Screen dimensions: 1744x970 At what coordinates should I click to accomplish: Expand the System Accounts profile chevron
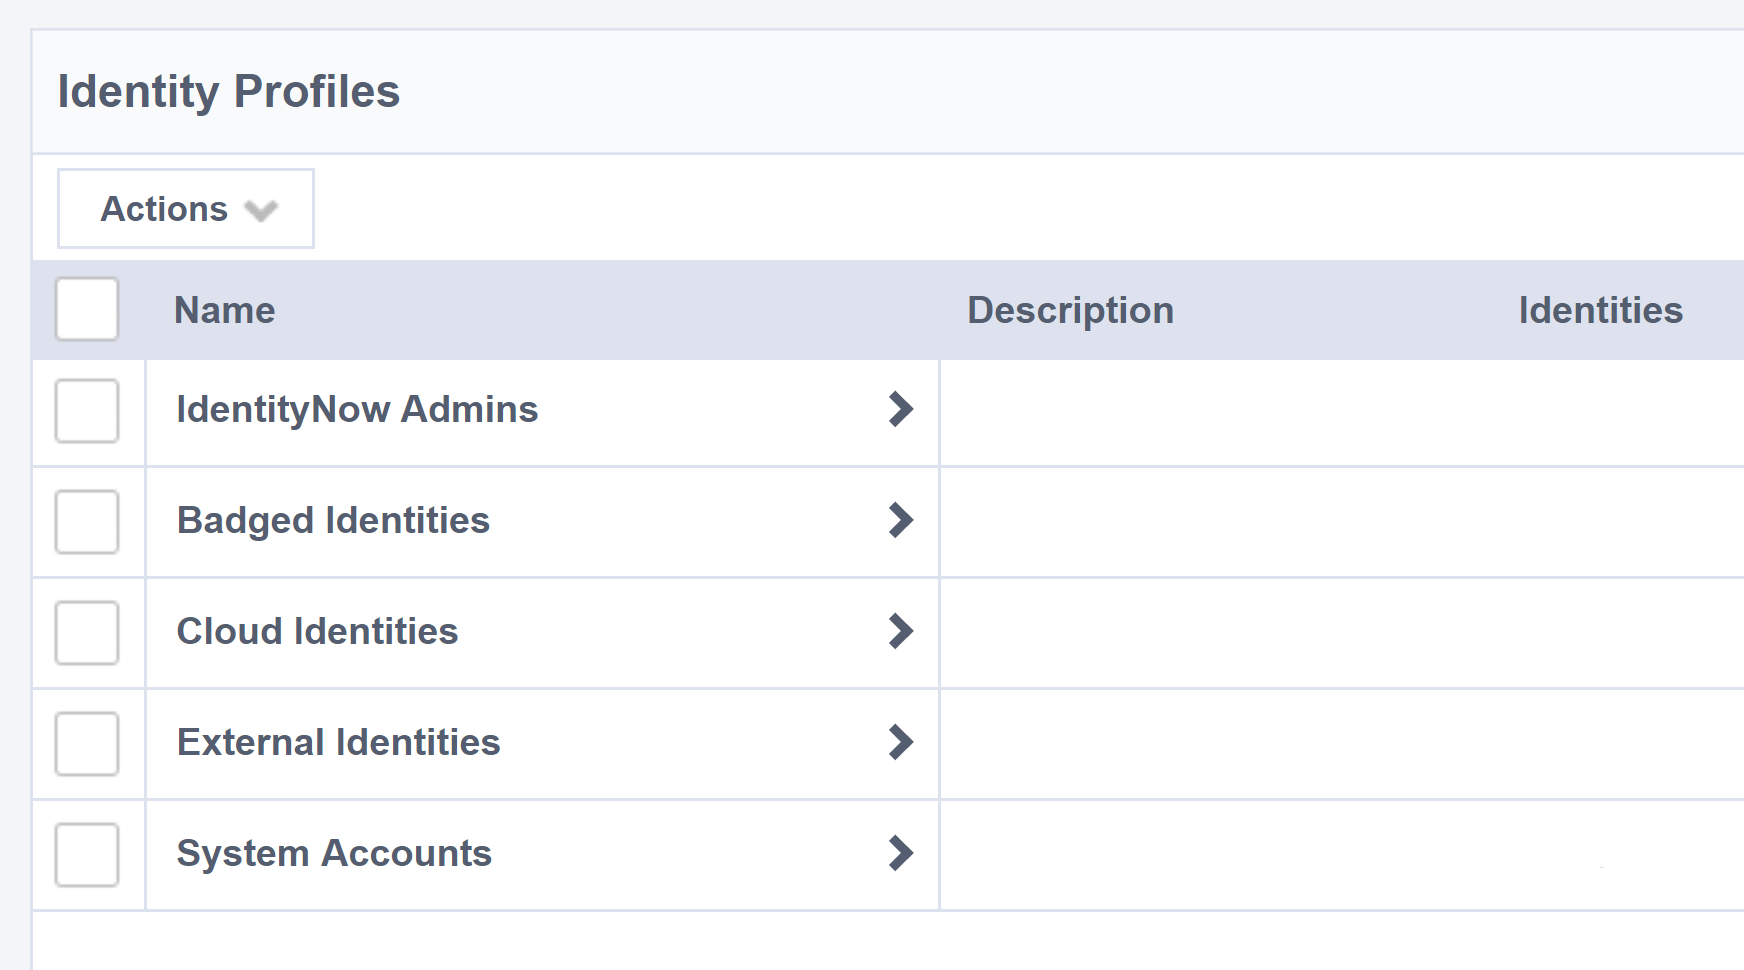coord(901,853)
